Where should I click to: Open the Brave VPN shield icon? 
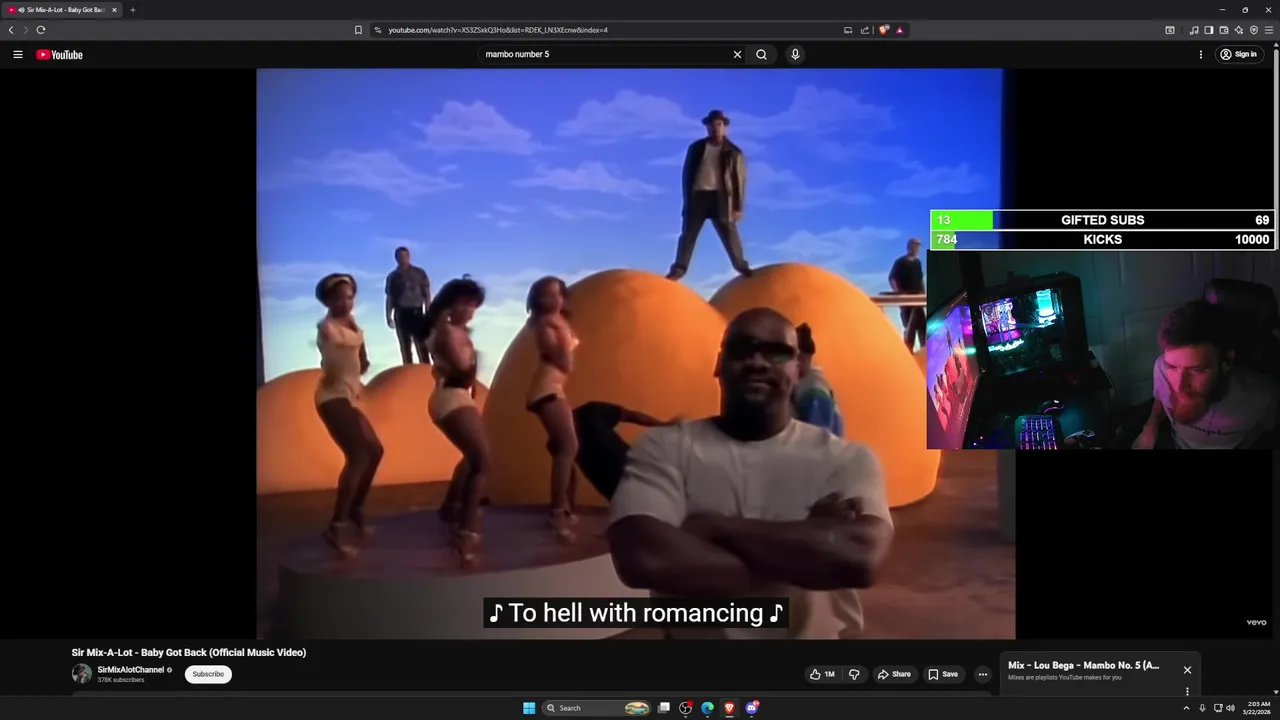point(1254,30)
